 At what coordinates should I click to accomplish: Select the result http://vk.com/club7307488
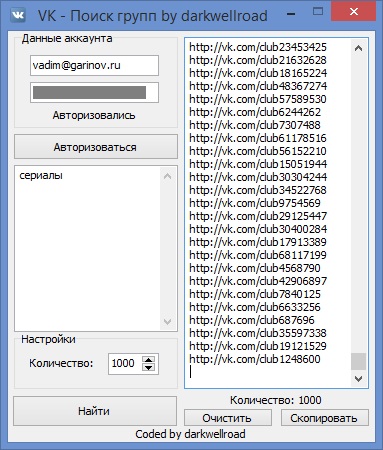(255, 125)
